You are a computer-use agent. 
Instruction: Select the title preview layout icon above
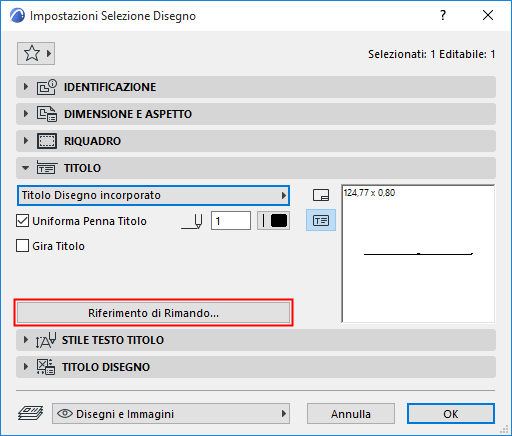point(321,195)
